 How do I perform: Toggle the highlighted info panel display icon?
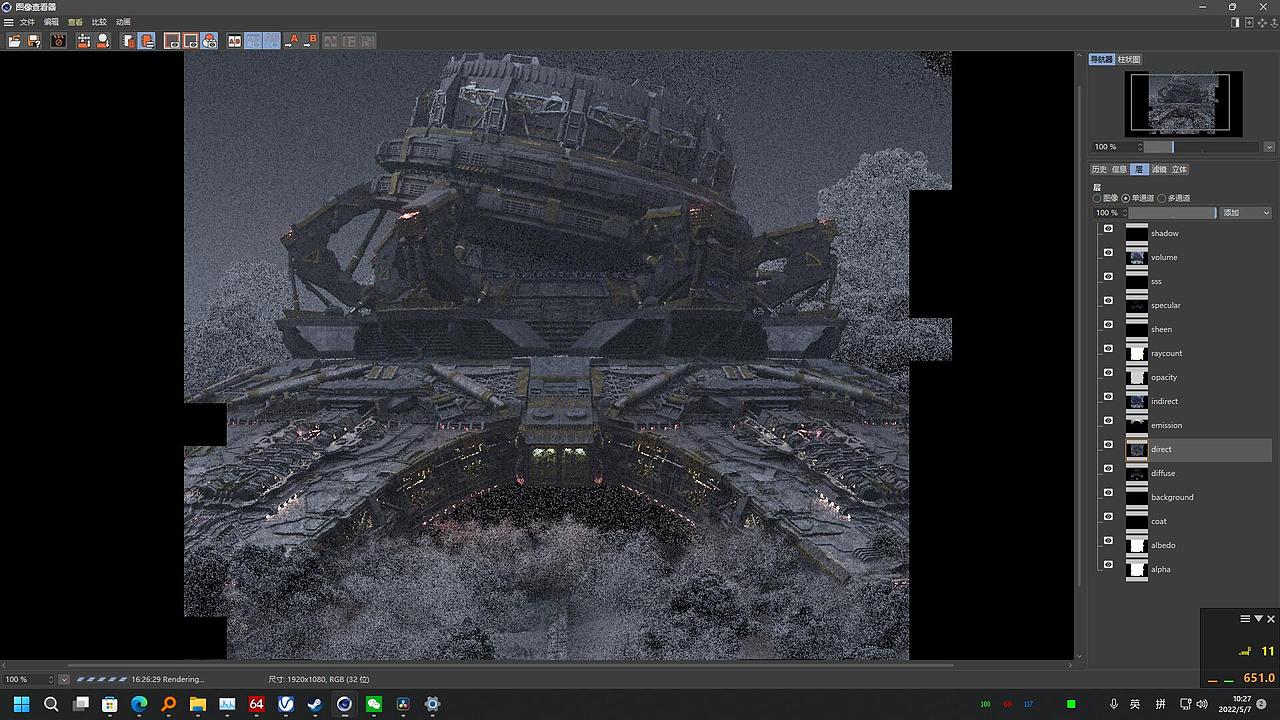tap(147, 41)
